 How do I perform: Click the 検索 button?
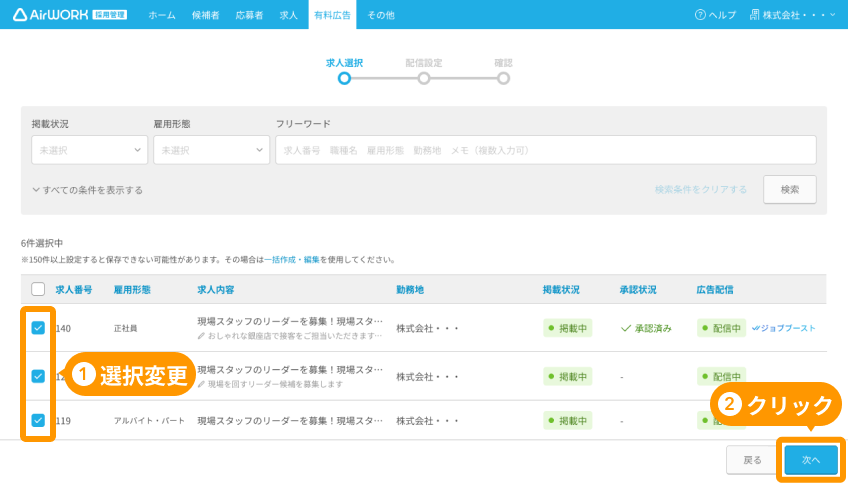coord(790,189)
